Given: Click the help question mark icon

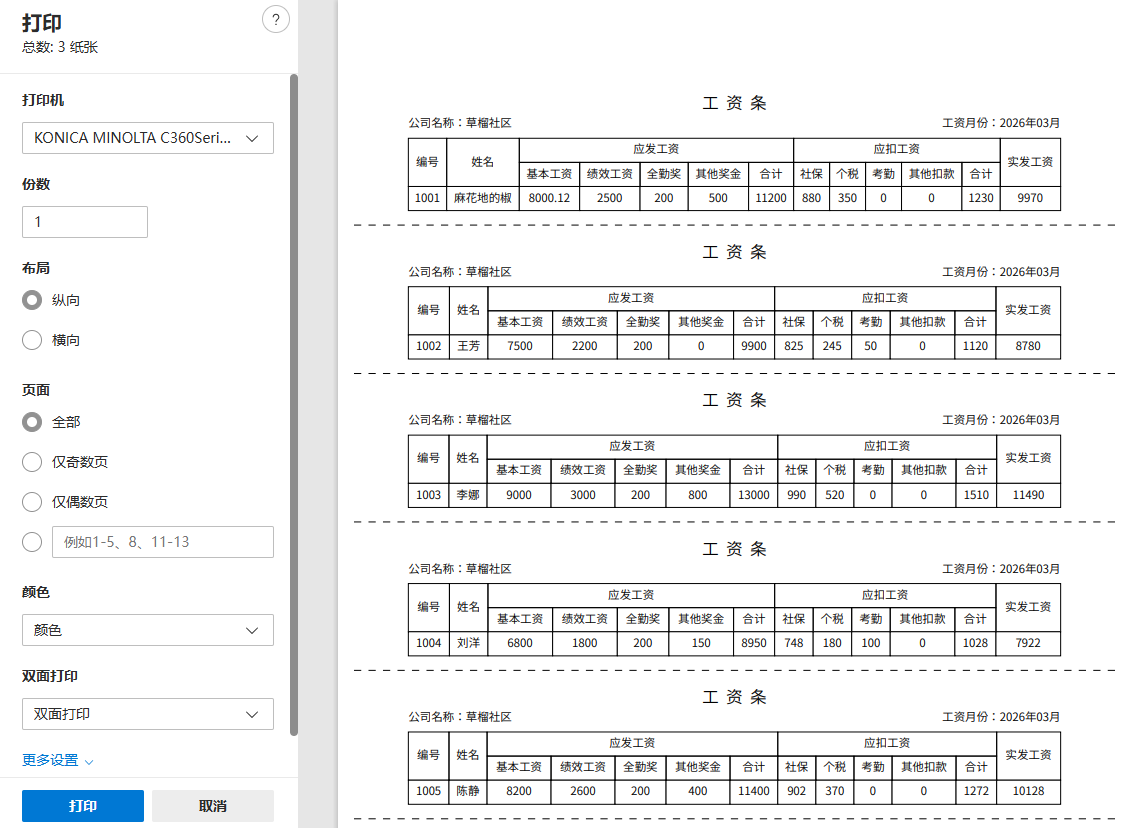Looking at the screenshot, I should point(276,19).
